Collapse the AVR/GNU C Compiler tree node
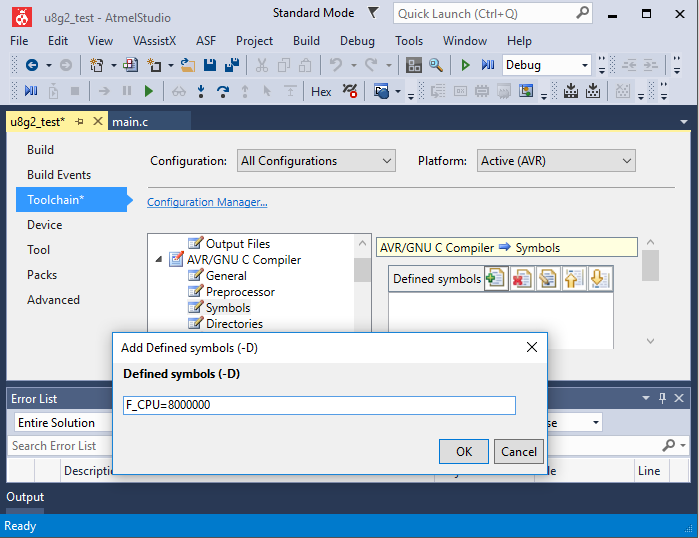Viewport: 699px width, 538px height. pyautogui.click(x=160, y=260)
